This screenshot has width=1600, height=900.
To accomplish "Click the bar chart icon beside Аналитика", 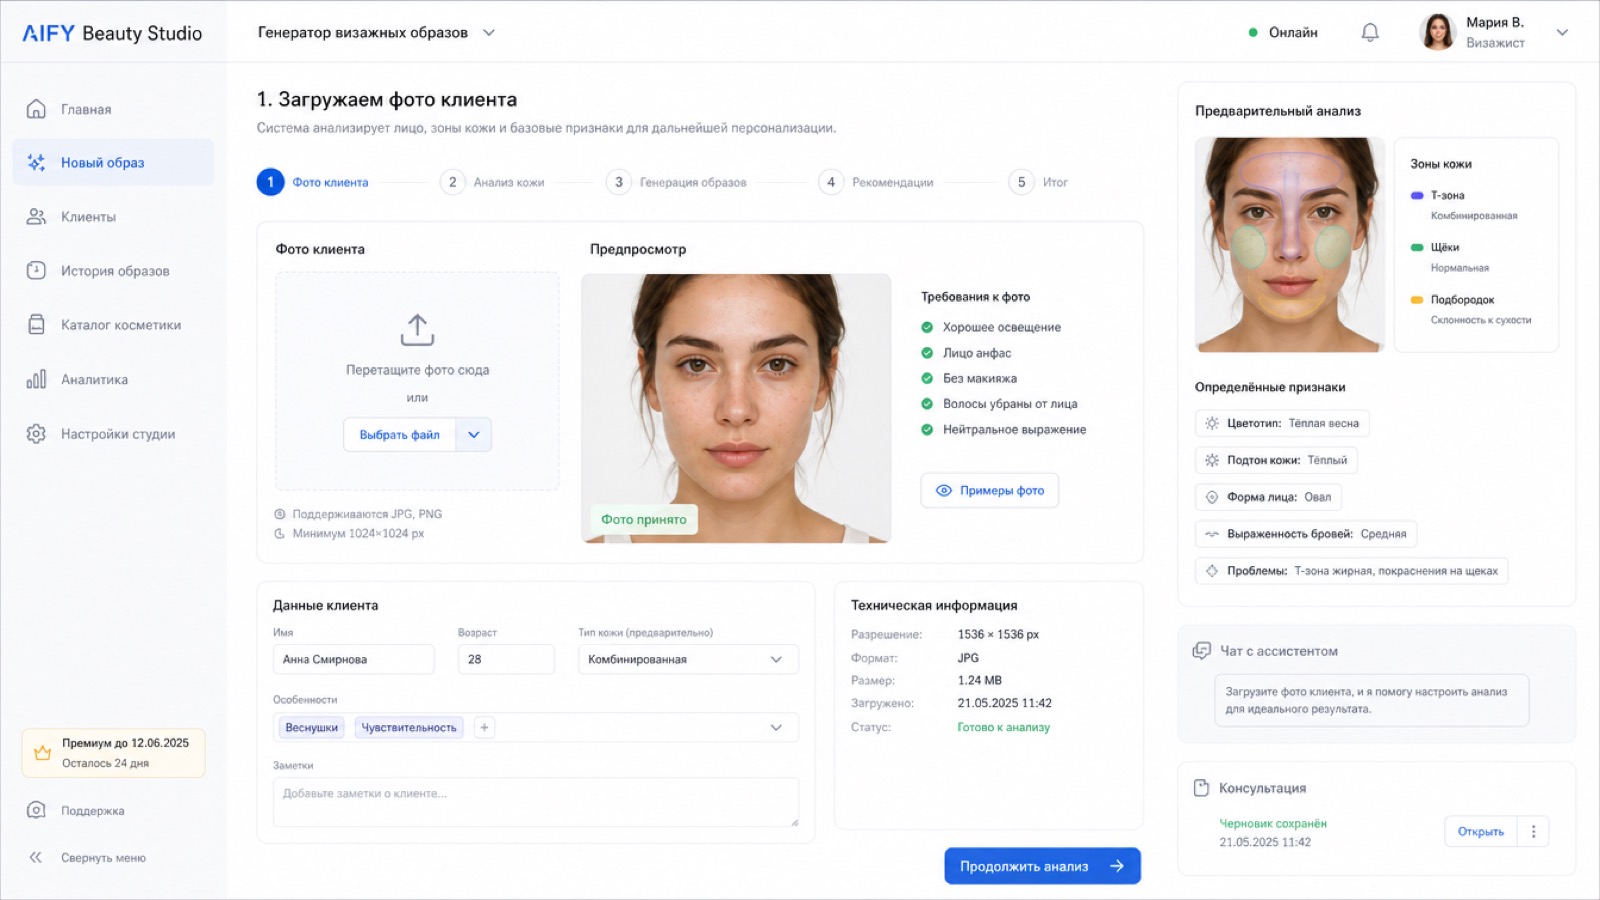I will tap(36, 379).
